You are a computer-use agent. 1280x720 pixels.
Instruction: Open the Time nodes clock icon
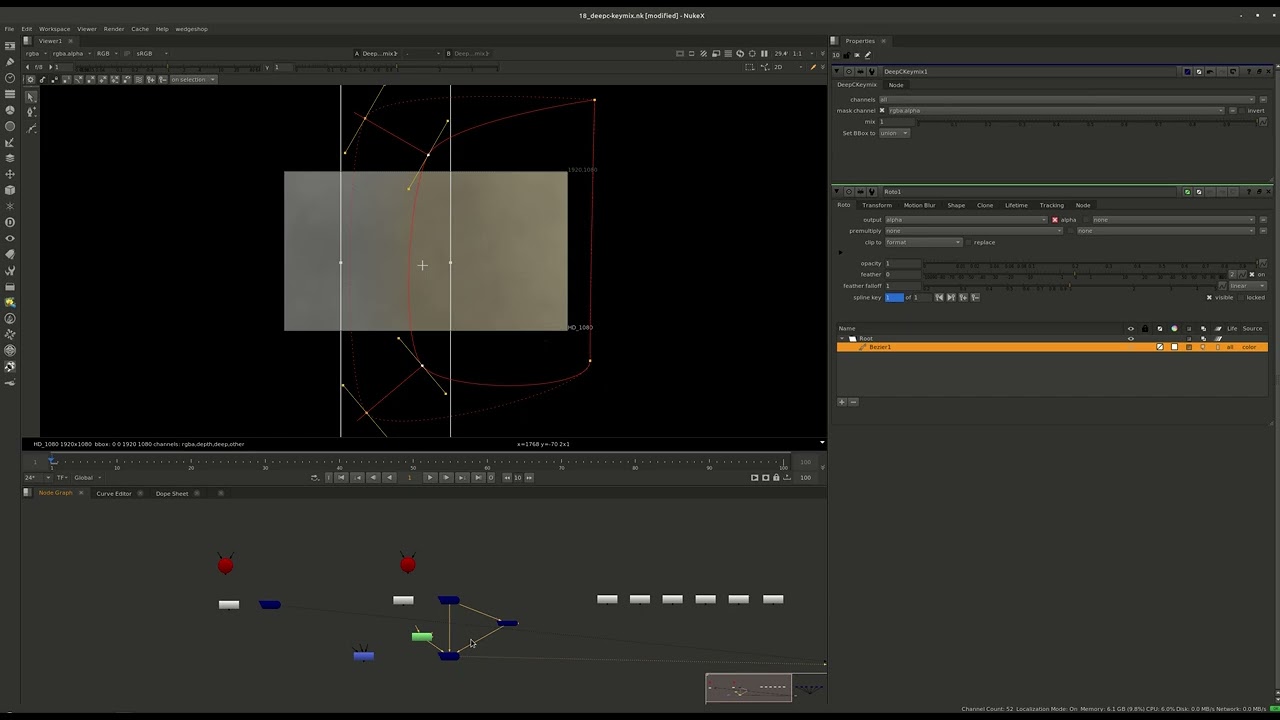(10, 78)
